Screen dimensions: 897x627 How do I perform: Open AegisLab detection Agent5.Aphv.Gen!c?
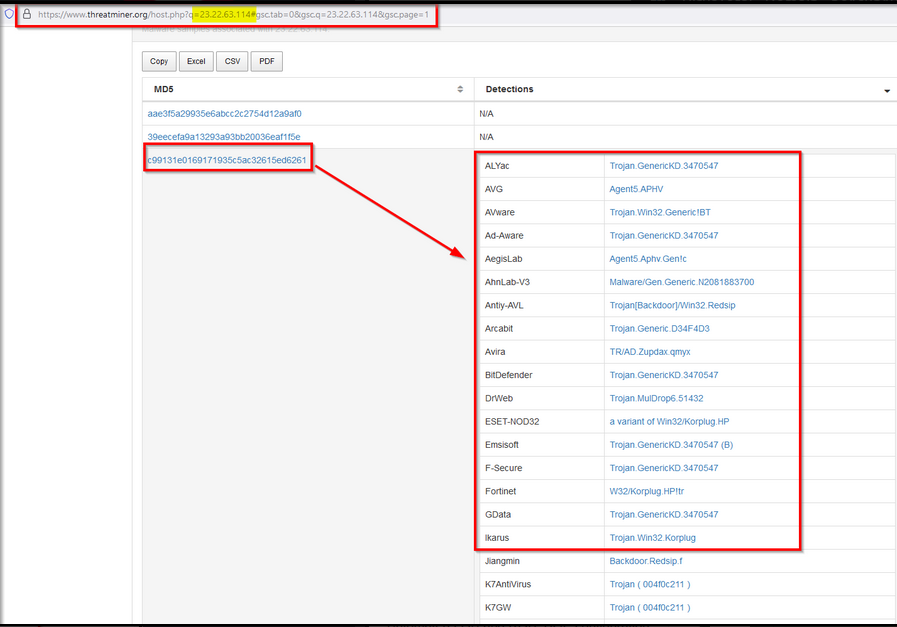(648, 259)
